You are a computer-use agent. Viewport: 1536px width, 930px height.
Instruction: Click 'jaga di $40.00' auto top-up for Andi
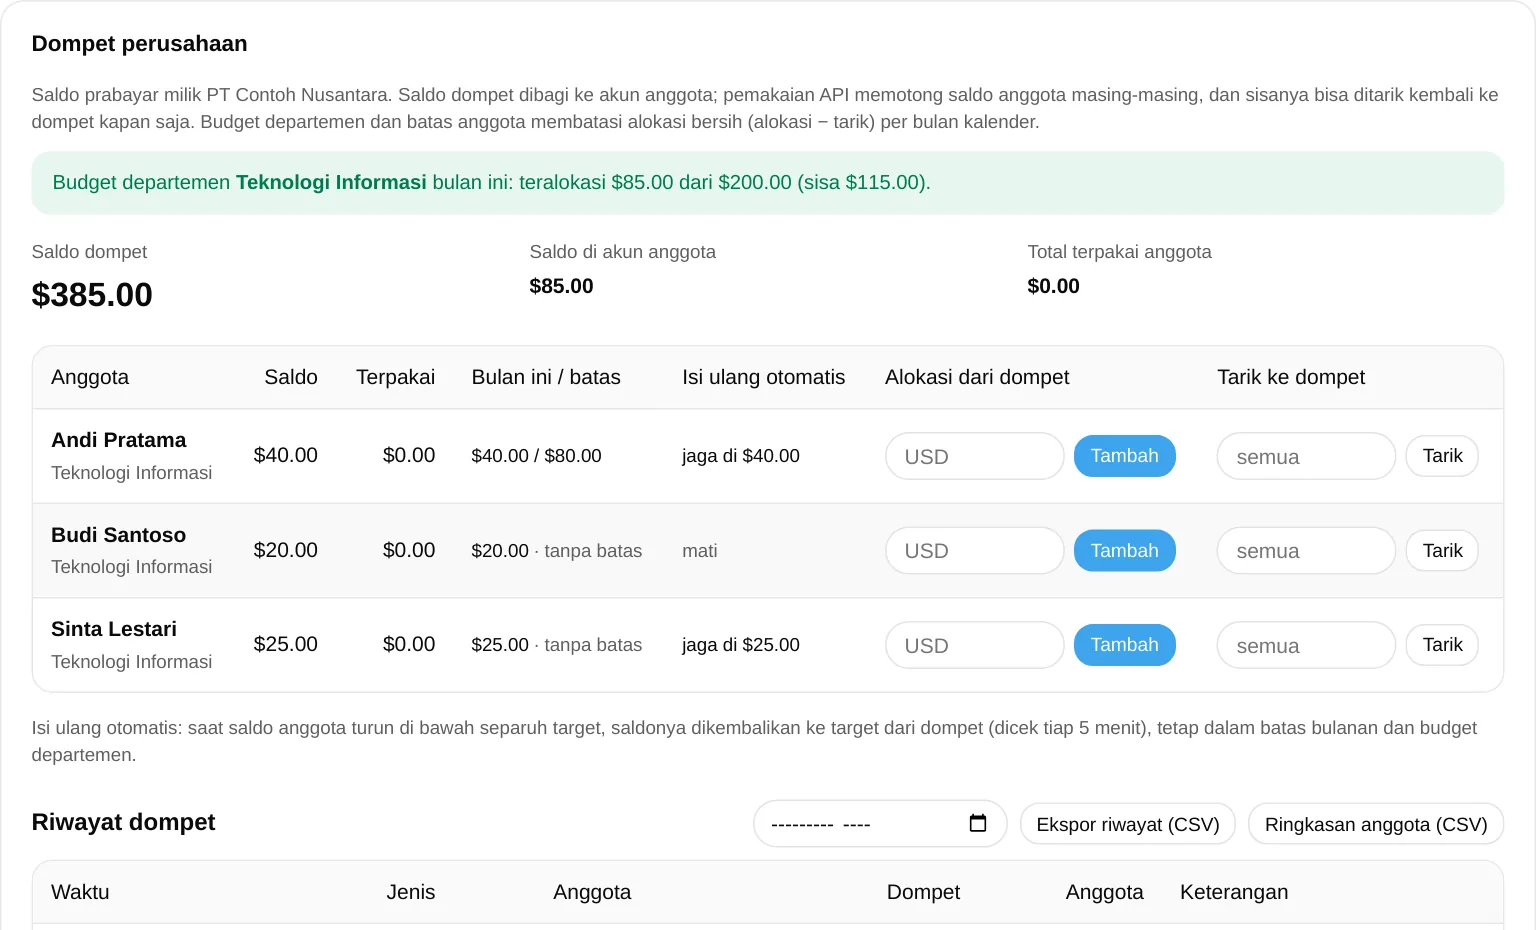point(741,456)
